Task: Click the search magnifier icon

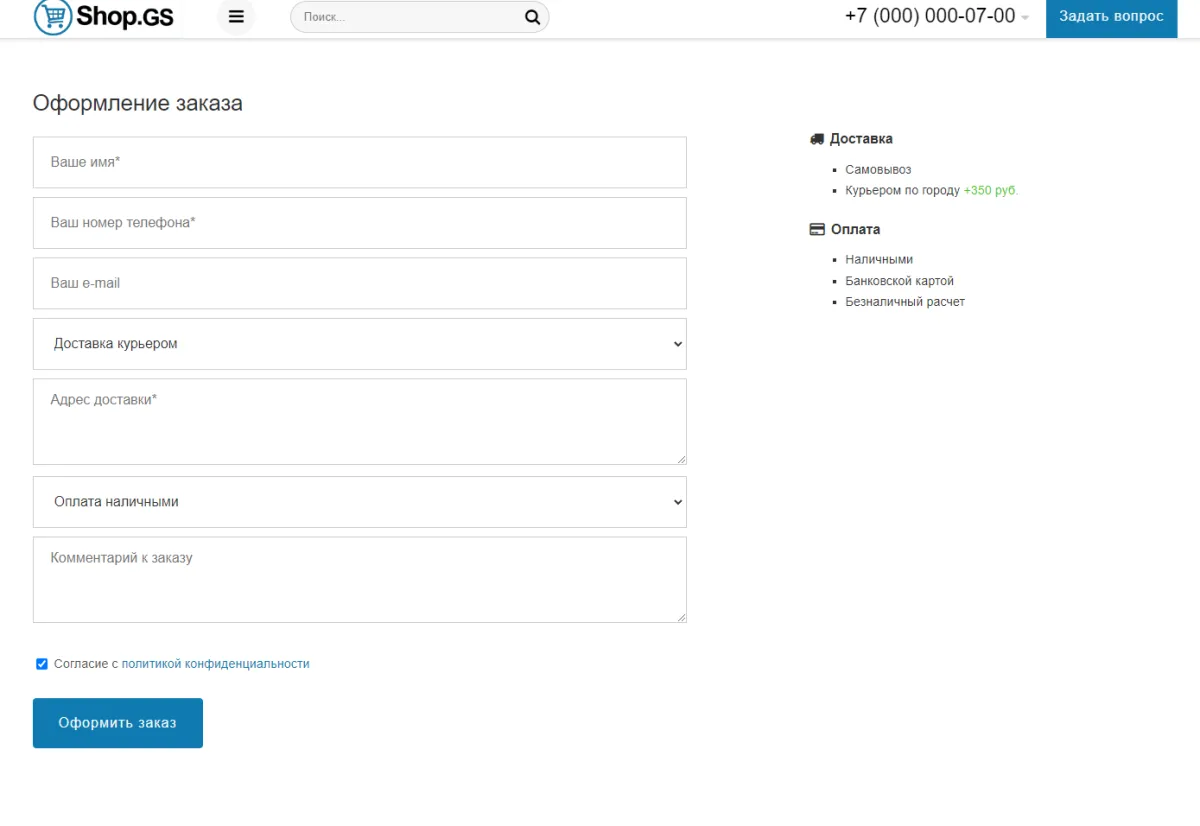Action: tap(532, 17)
